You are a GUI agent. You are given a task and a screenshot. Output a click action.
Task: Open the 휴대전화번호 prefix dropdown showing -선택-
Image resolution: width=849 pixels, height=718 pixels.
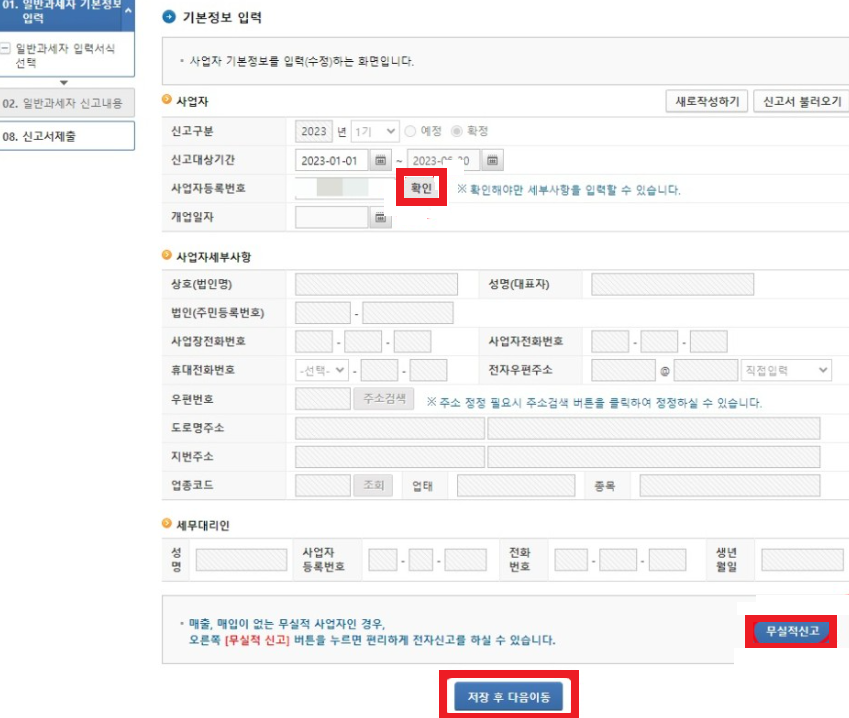click(x=322, y=370)
